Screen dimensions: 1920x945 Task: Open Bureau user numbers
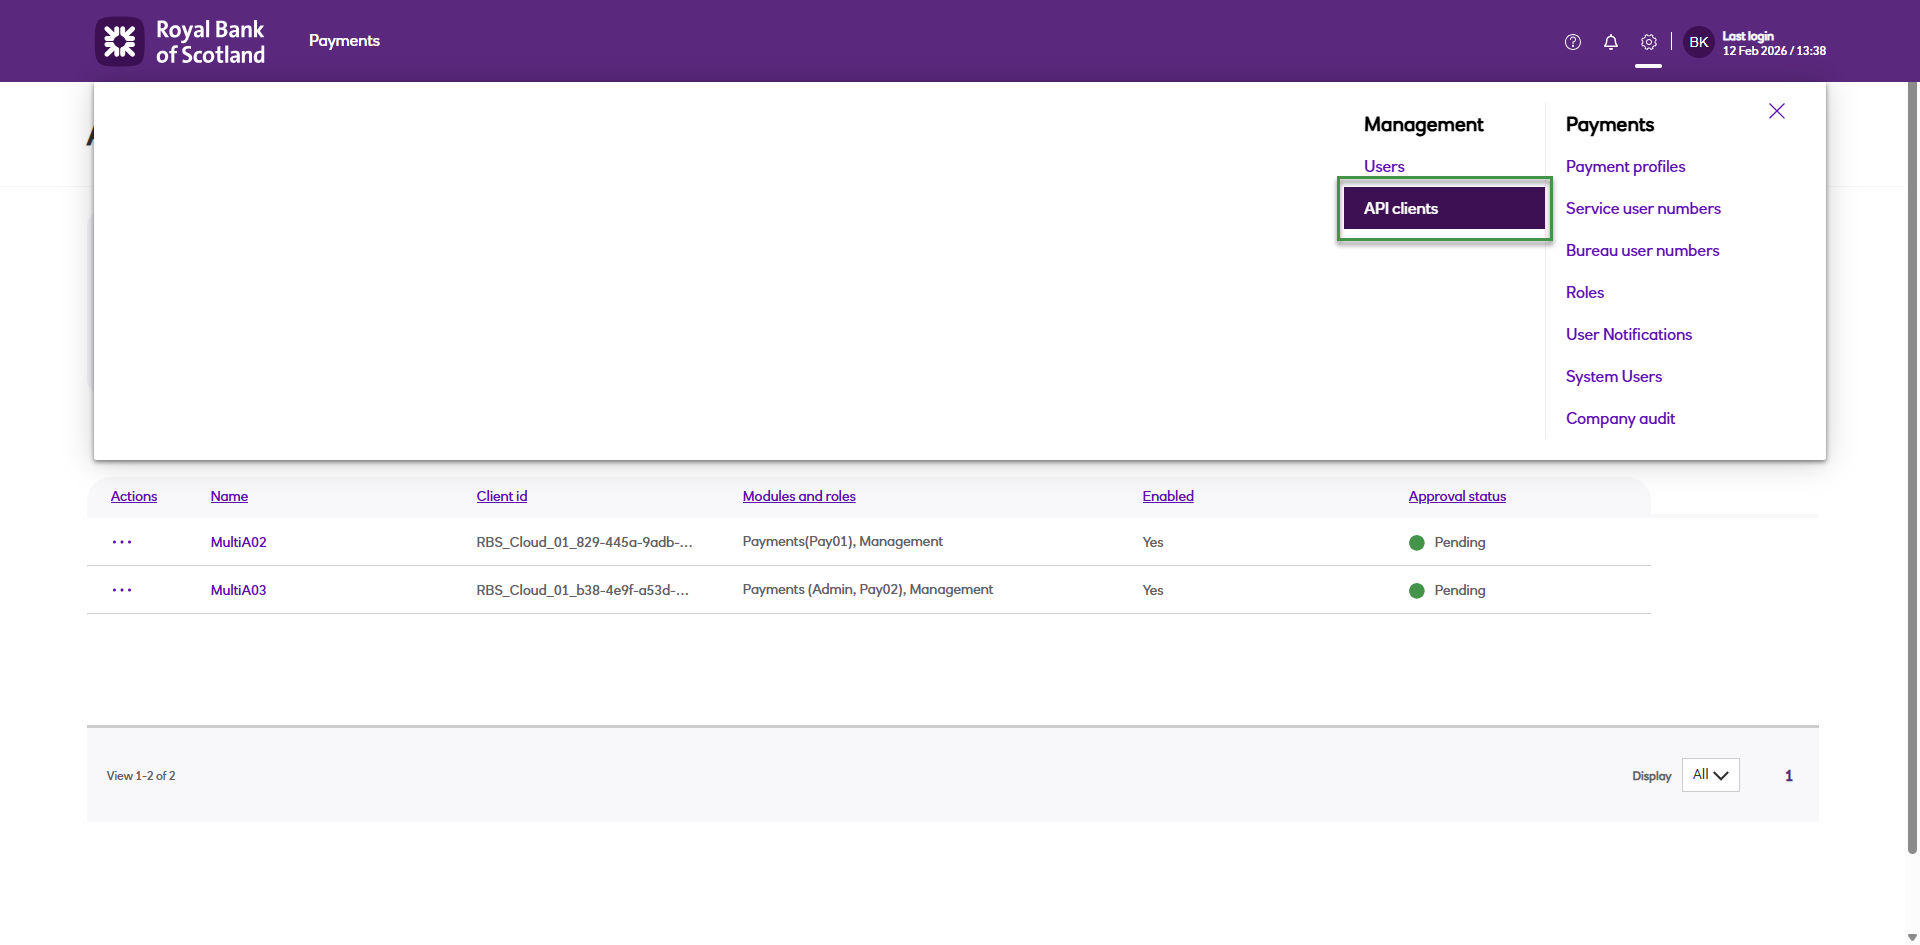click(1642, 250)
